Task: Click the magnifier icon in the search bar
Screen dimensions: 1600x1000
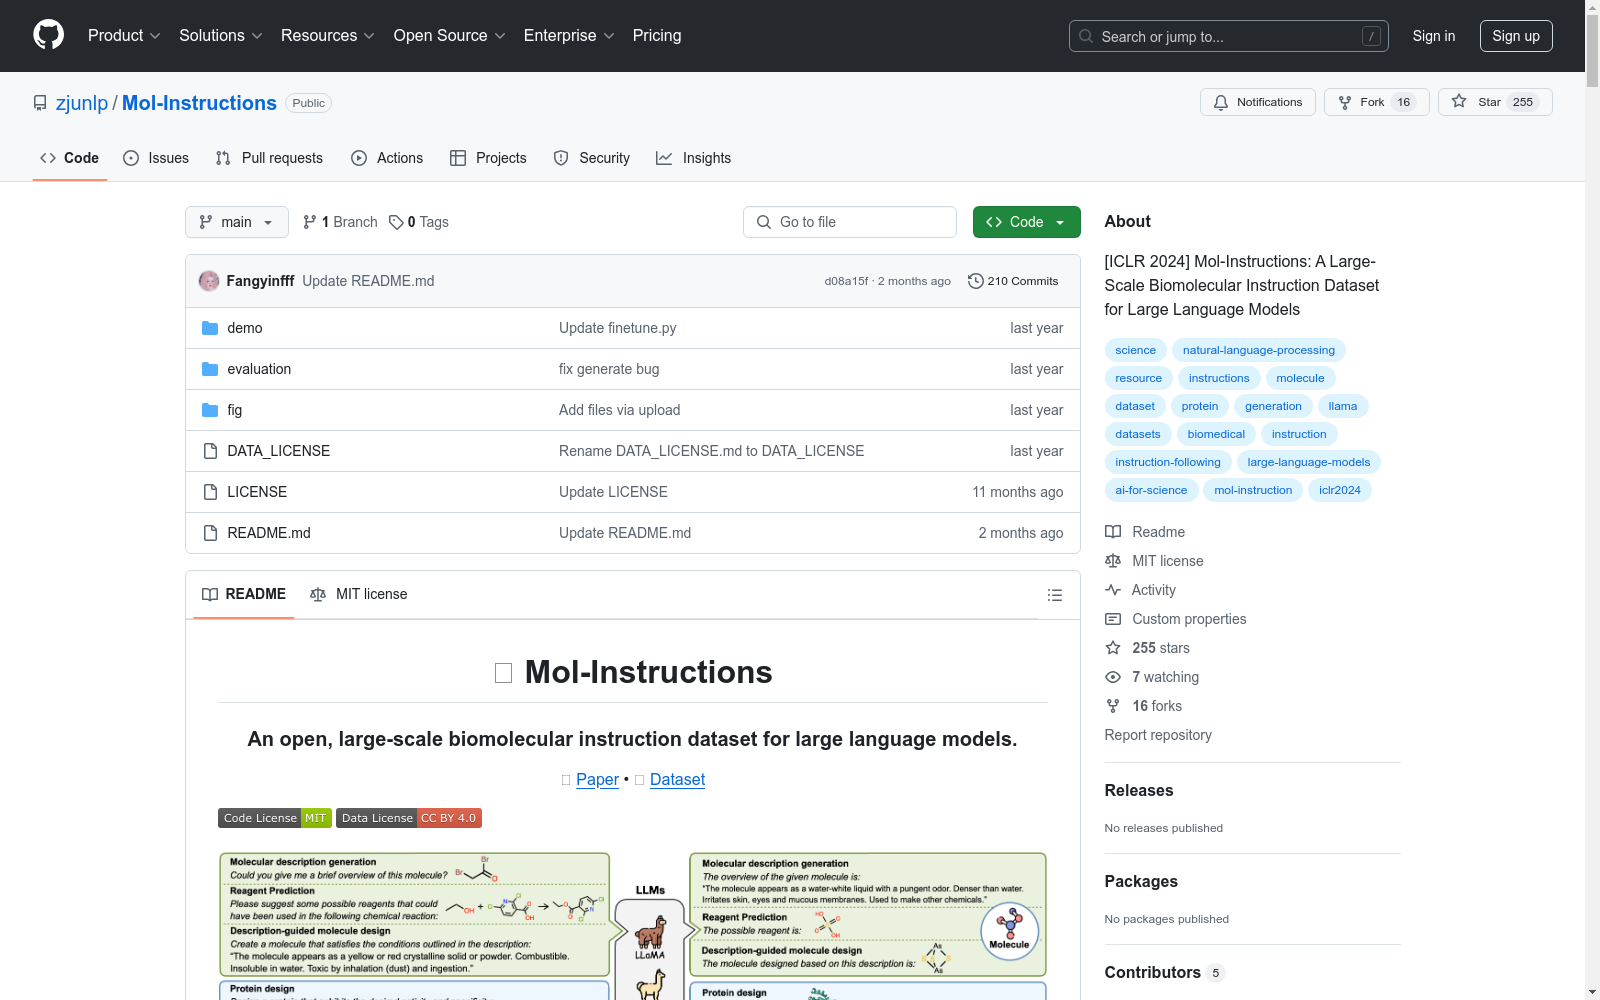Action: click(x=1086, y=36)
